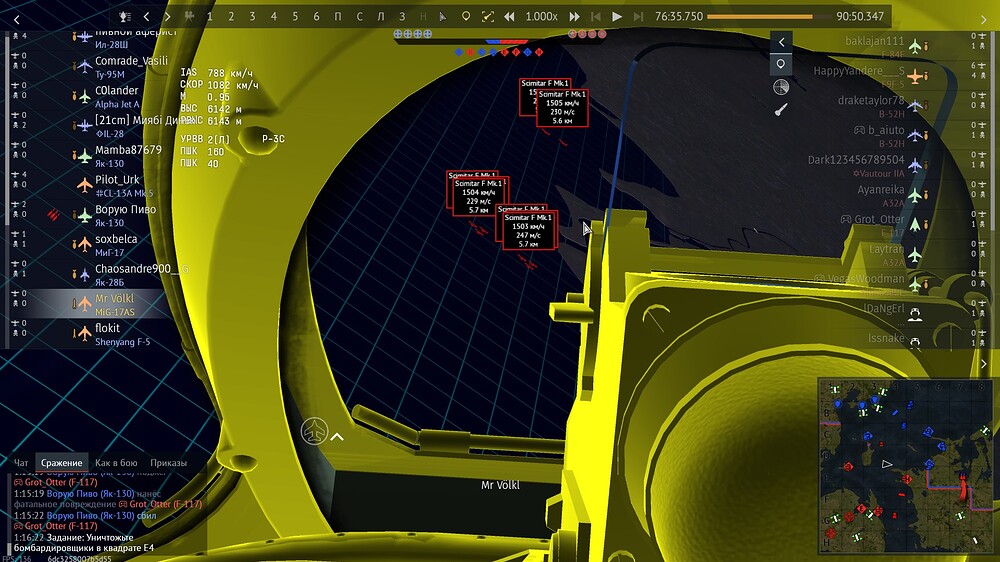The height and width of the screenshot is (562, 1000).
Task: Toggle the map marker icon in toolbar
Action: pyautogui.click(x=466, y=17)
